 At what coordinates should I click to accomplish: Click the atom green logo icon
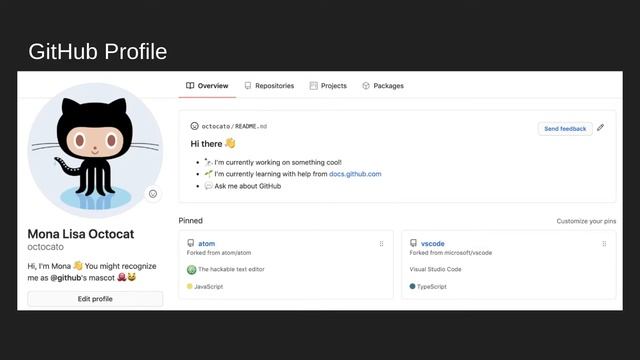[191, 269]
